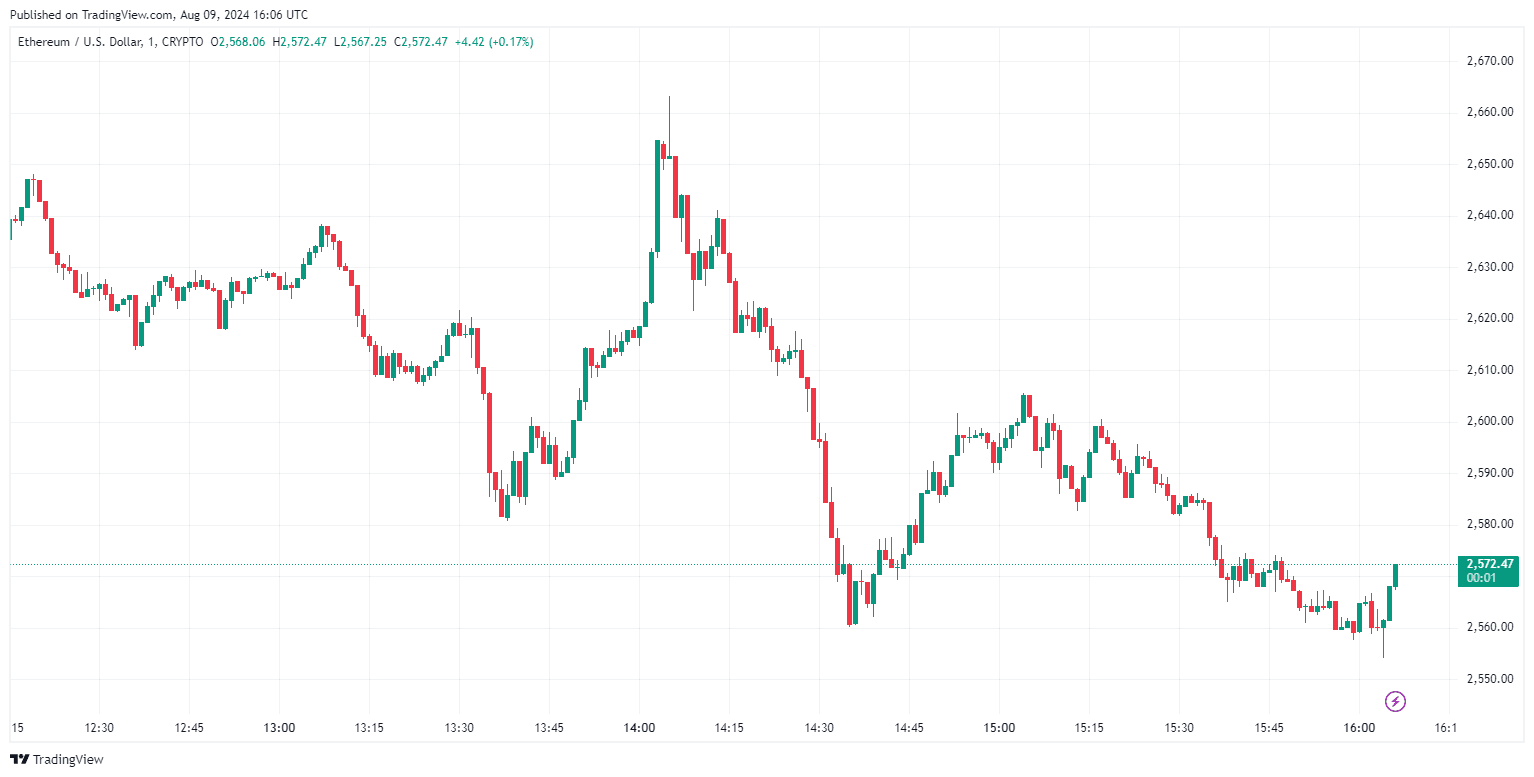The width and height of the screenshot is (1534, 777).
Task: Click the Published on TradingView.com header text
Action: tap(158, 15)
